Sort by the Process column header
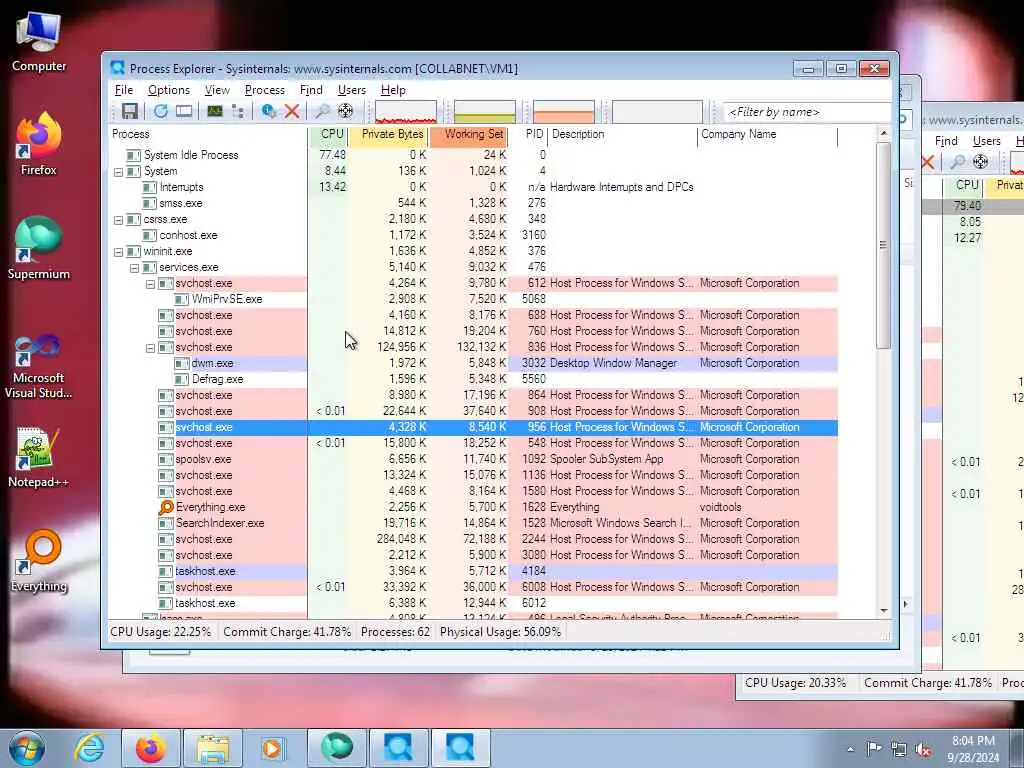 tap(208, 134)
